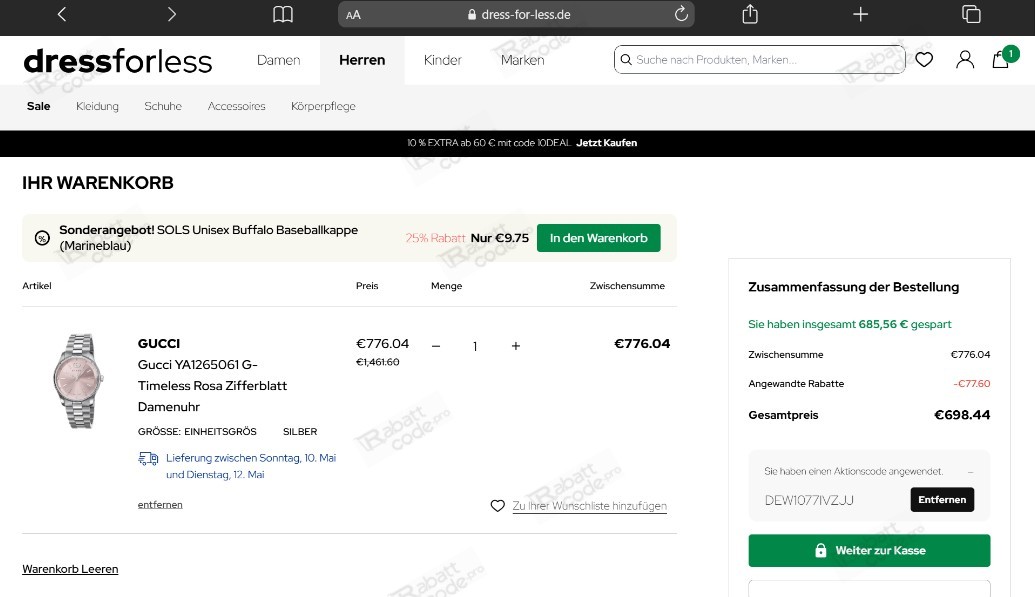This screenshot has width=1035, height=597.
Task: Open the shopping bag cart icon
Action: click(x=1001, y=59)
